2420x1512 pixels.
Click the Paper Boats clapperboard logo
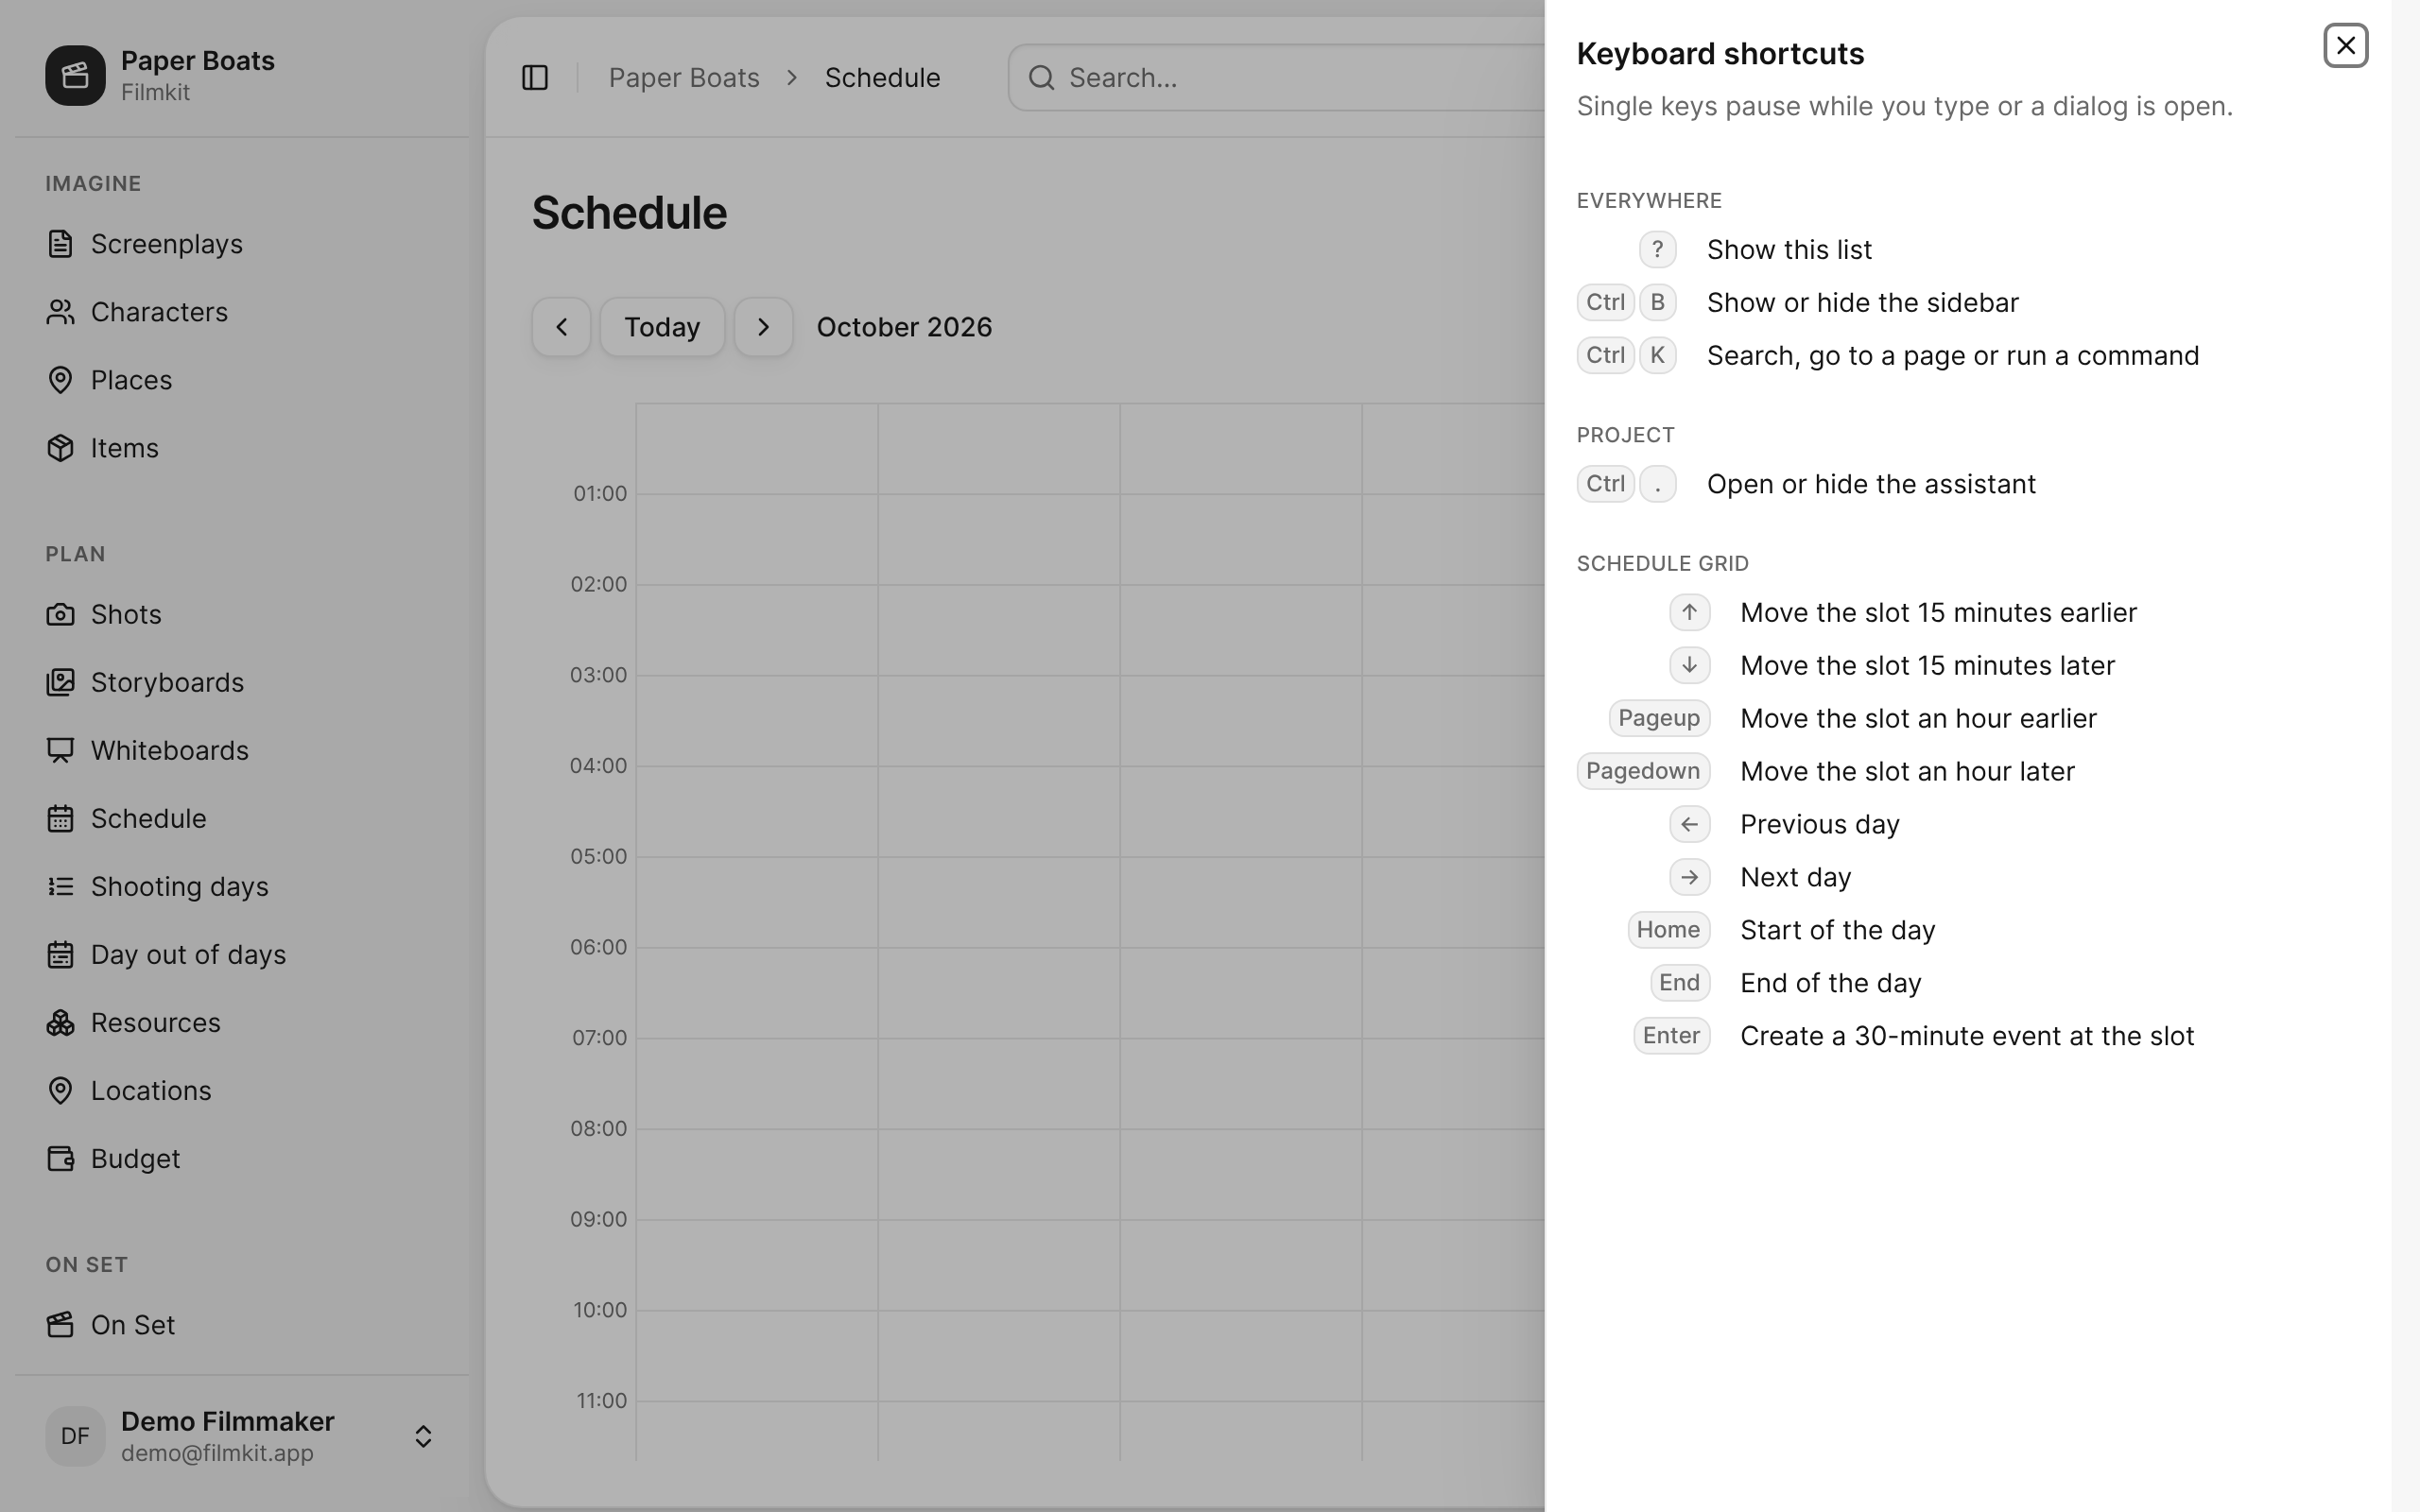coord(75,75)
